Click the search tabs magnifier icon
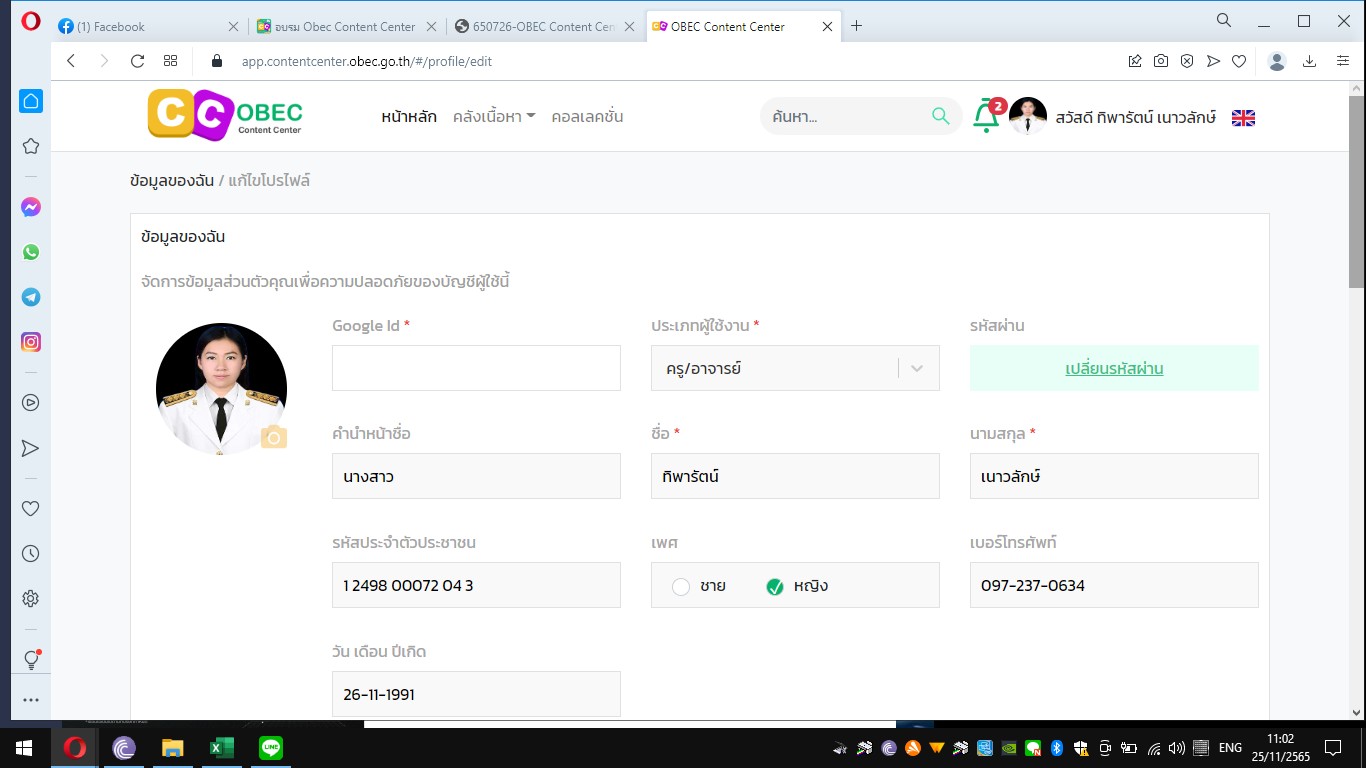 coord(1224,20)
